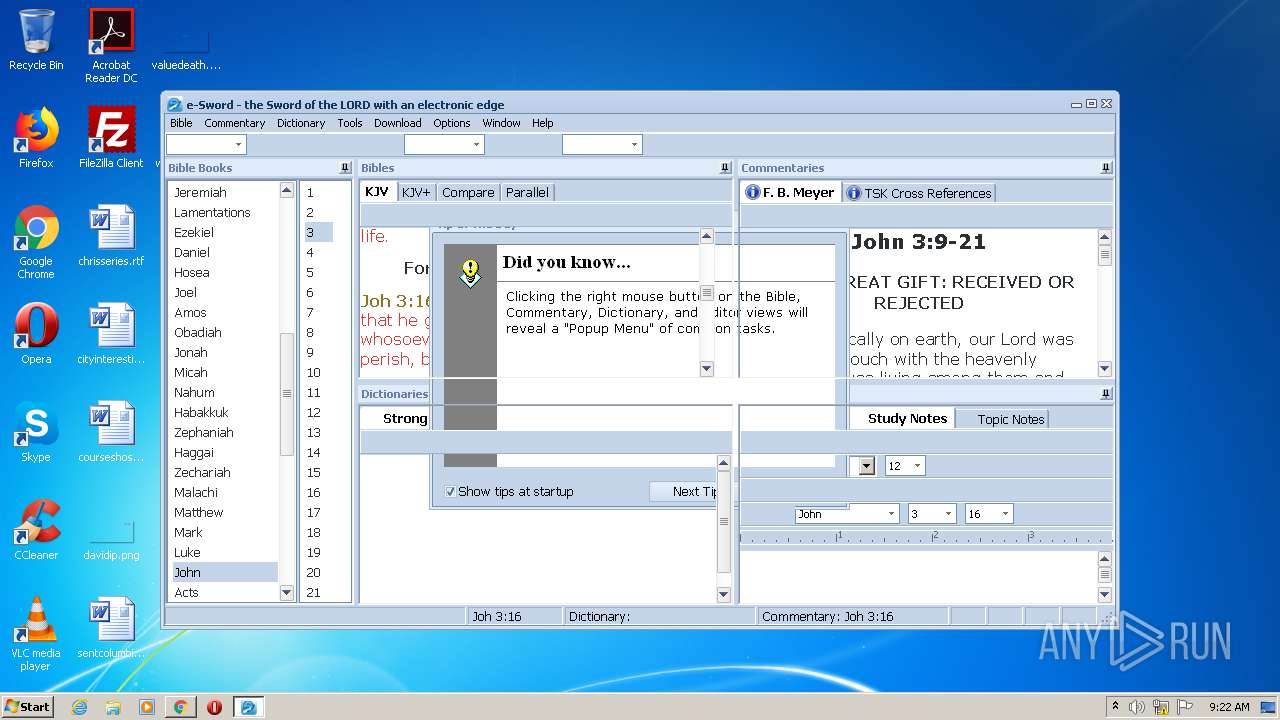The image size is (1280, 720).
Task: Open the Bible menu
Action: pyautogui.click(x=181, y=123)
